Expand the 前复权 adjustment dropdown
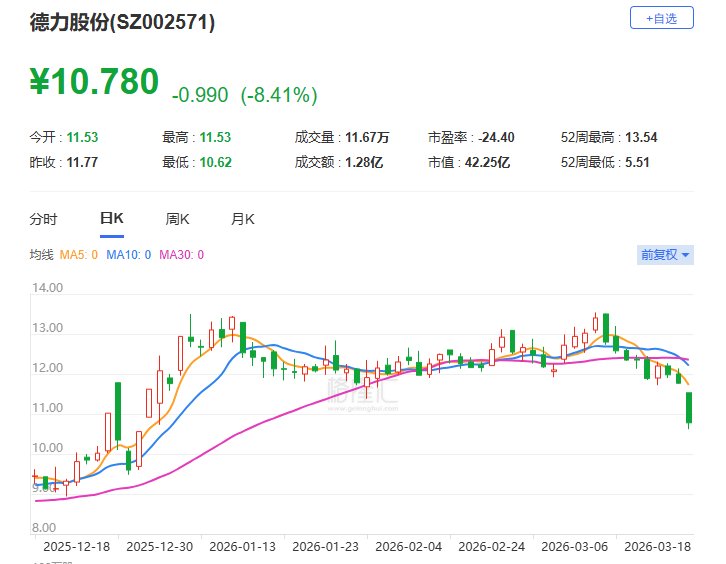Screen dimensions: 726x564 click(x=665, y=255)
